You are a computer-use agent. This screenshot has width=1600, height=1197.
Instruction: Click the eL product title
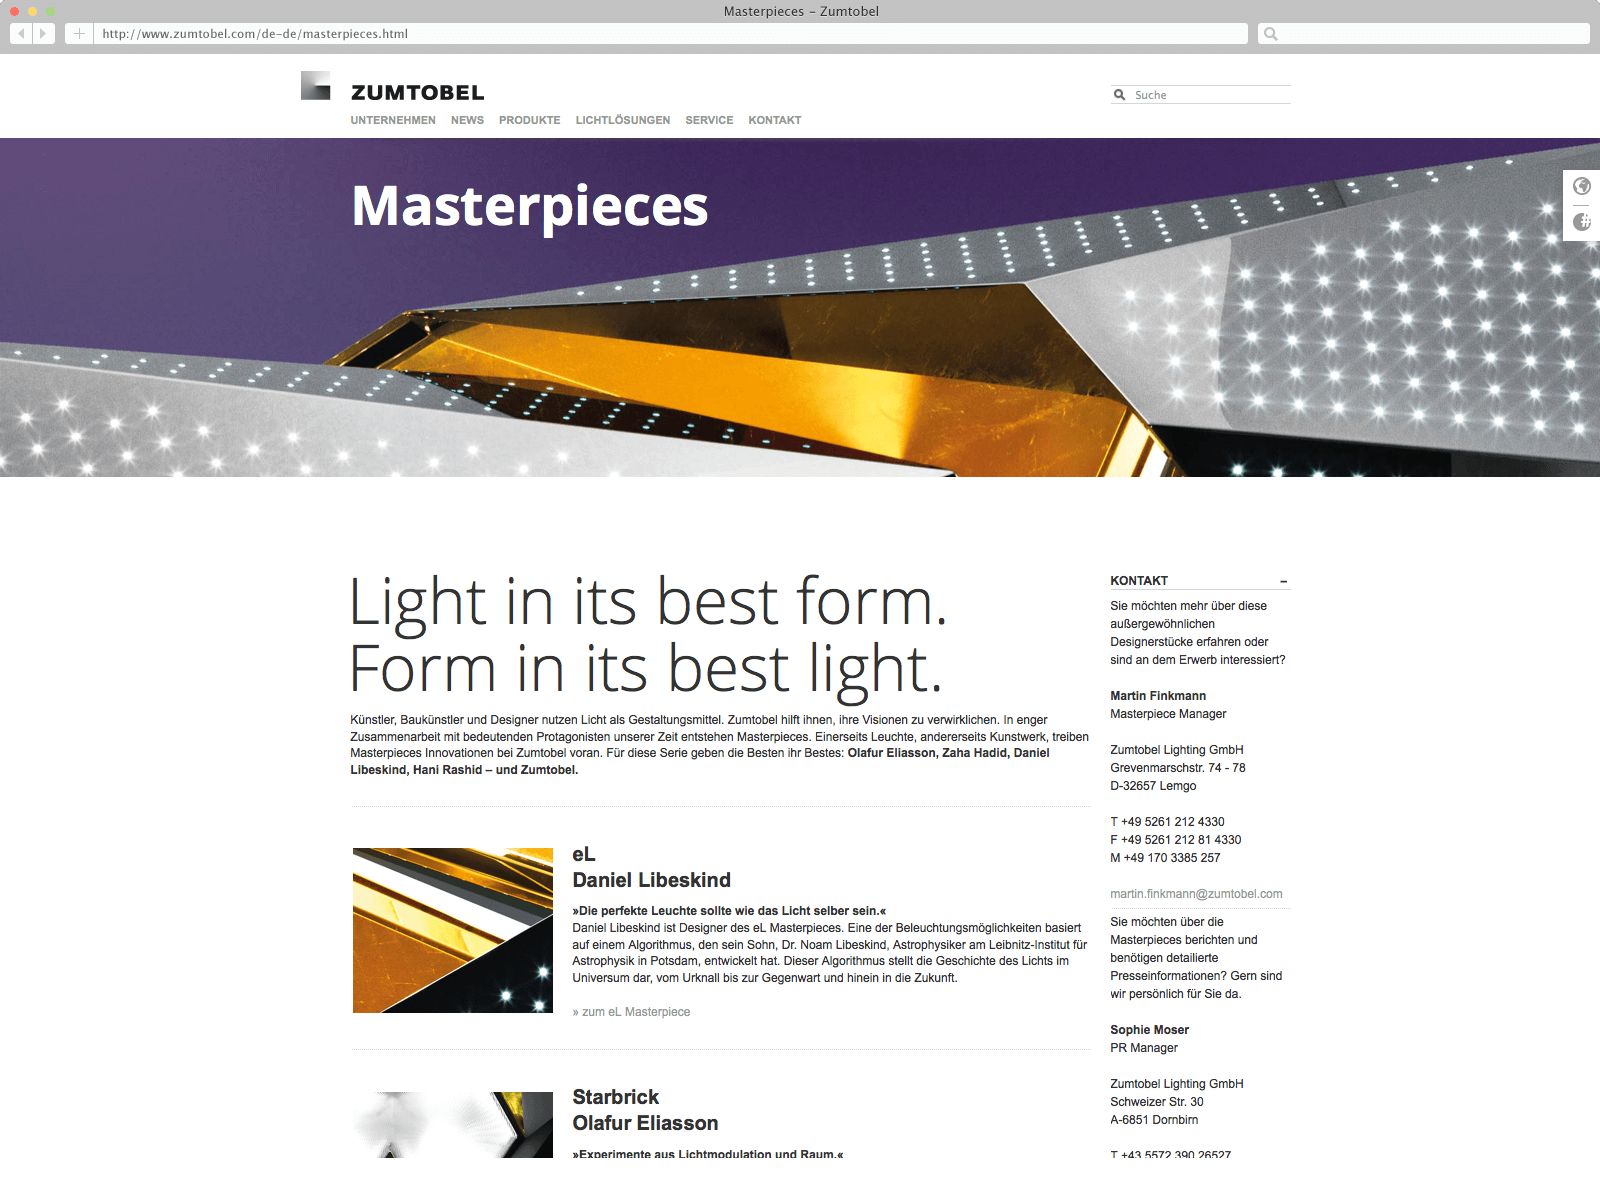tap(584, 854)
